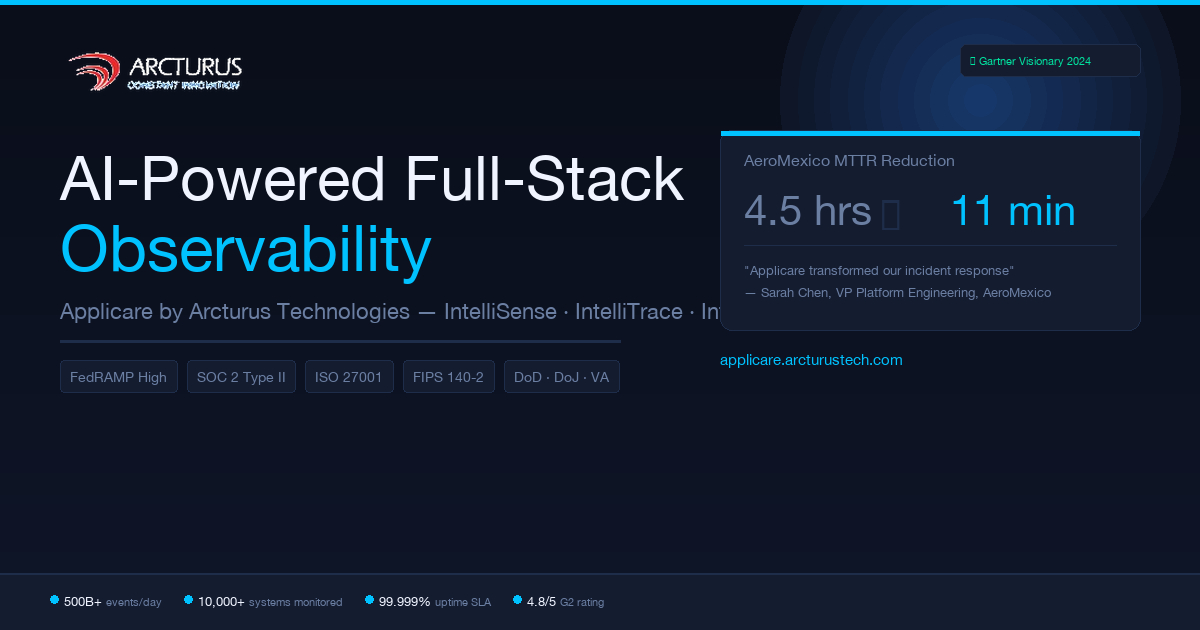Viewport: 1200px width, 630px height.
Task: Click the arrow between 4.5 hrs and 11 min
Action: coord(891,214)
